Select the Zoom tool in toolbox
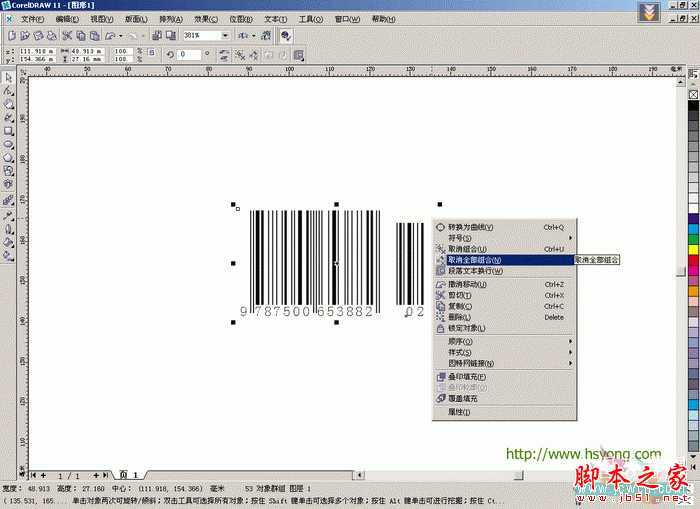700x509 pixels. click(x=8, y=104)
